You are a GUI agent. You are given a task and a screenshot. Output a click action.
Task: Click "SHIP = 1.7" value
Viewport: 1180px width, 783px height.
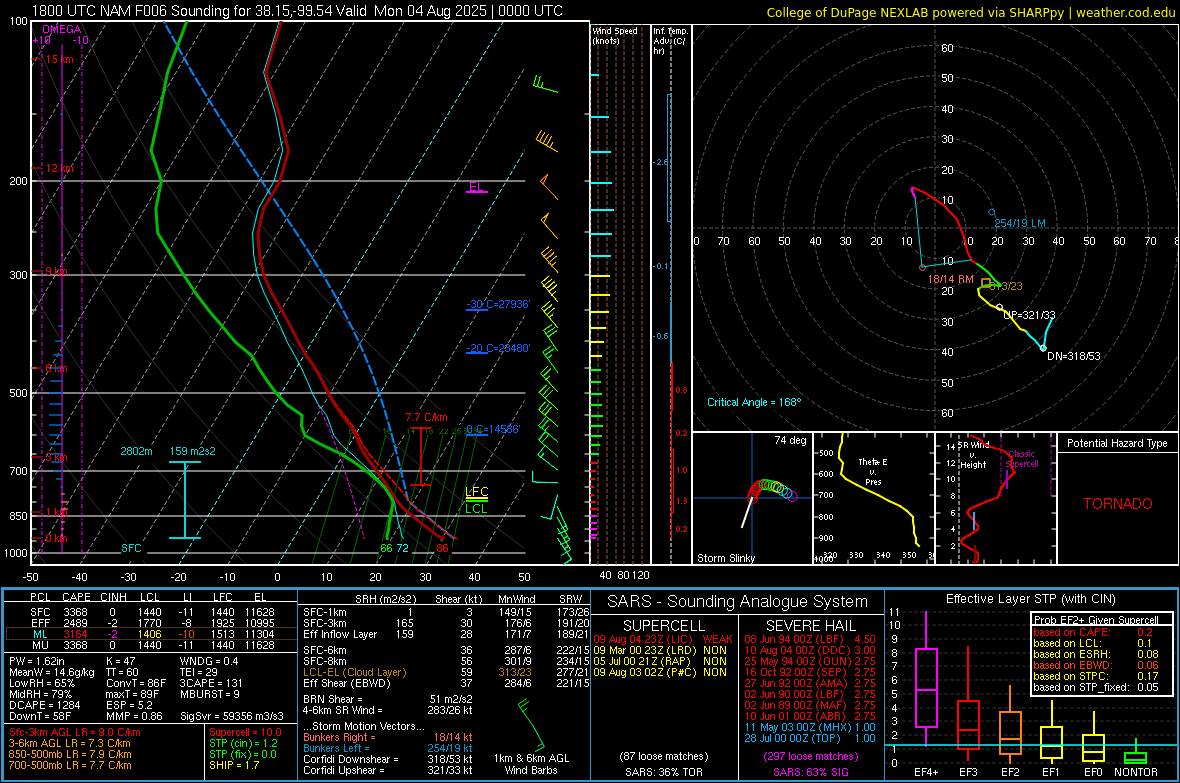pos(234,765)
